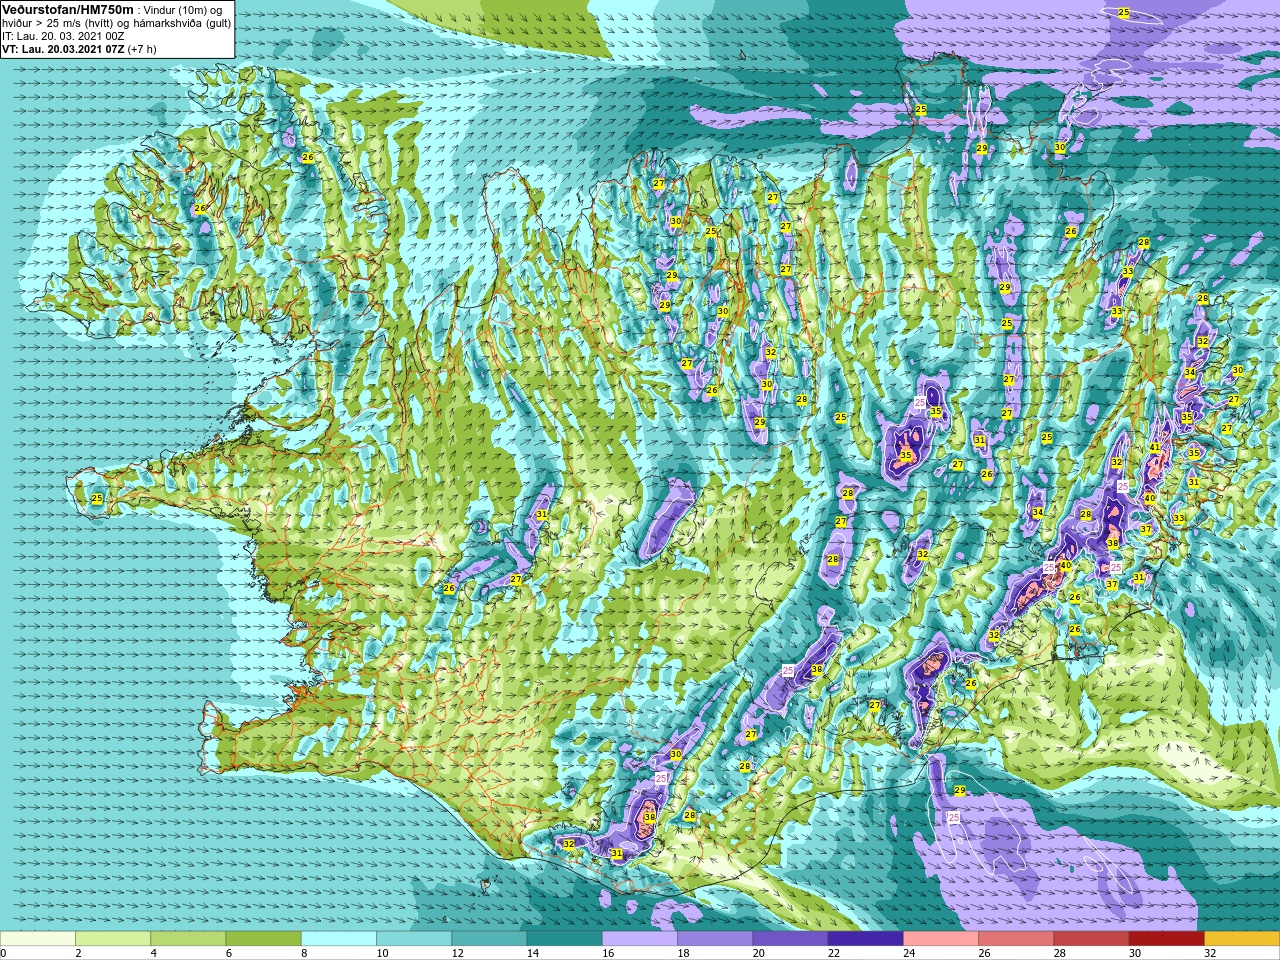Click the 26–28 m/s salmon legend swatch
Image resolution: width=1280 pixels, height=960 pixels.
(1016, 939)
